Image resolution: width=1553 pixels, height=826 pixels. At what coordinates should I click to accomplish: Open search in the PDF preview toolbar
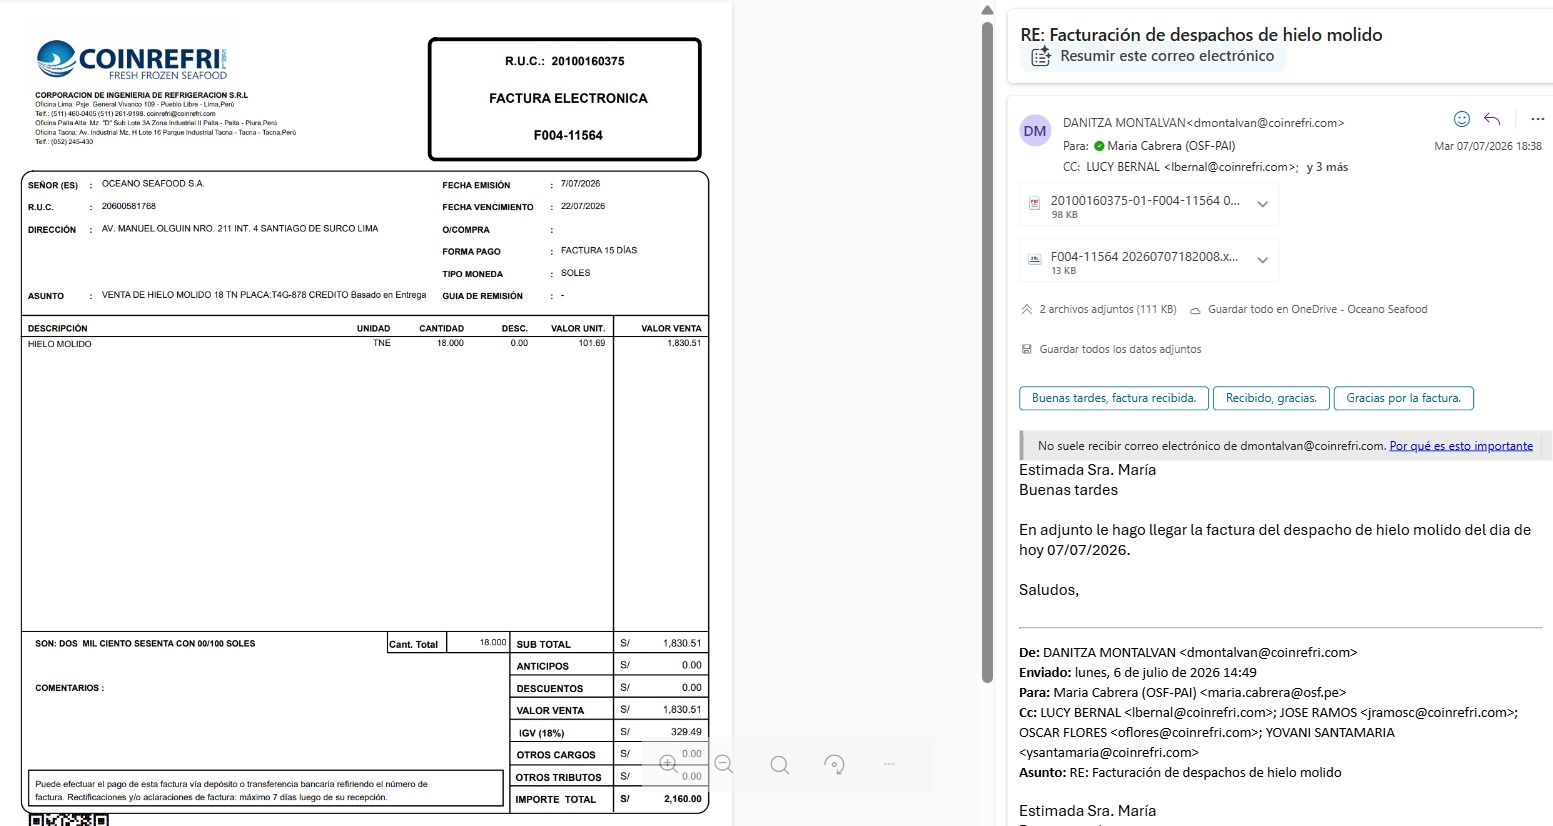[x=780, y=765]
